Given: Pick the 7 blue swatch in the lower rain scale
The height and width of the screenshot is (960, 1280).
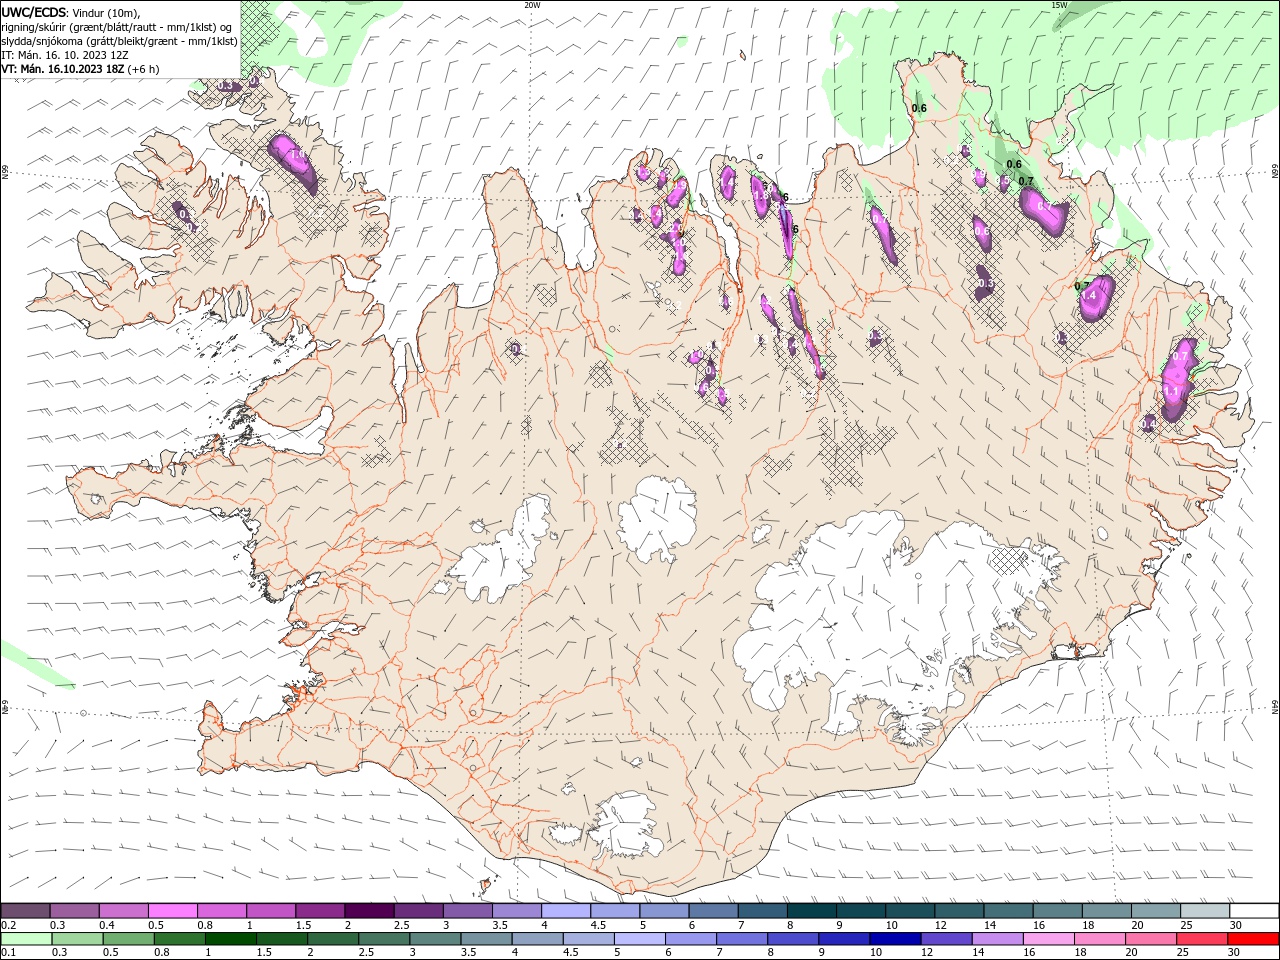Looking at the screenshot, I should (x=741, y=939).
